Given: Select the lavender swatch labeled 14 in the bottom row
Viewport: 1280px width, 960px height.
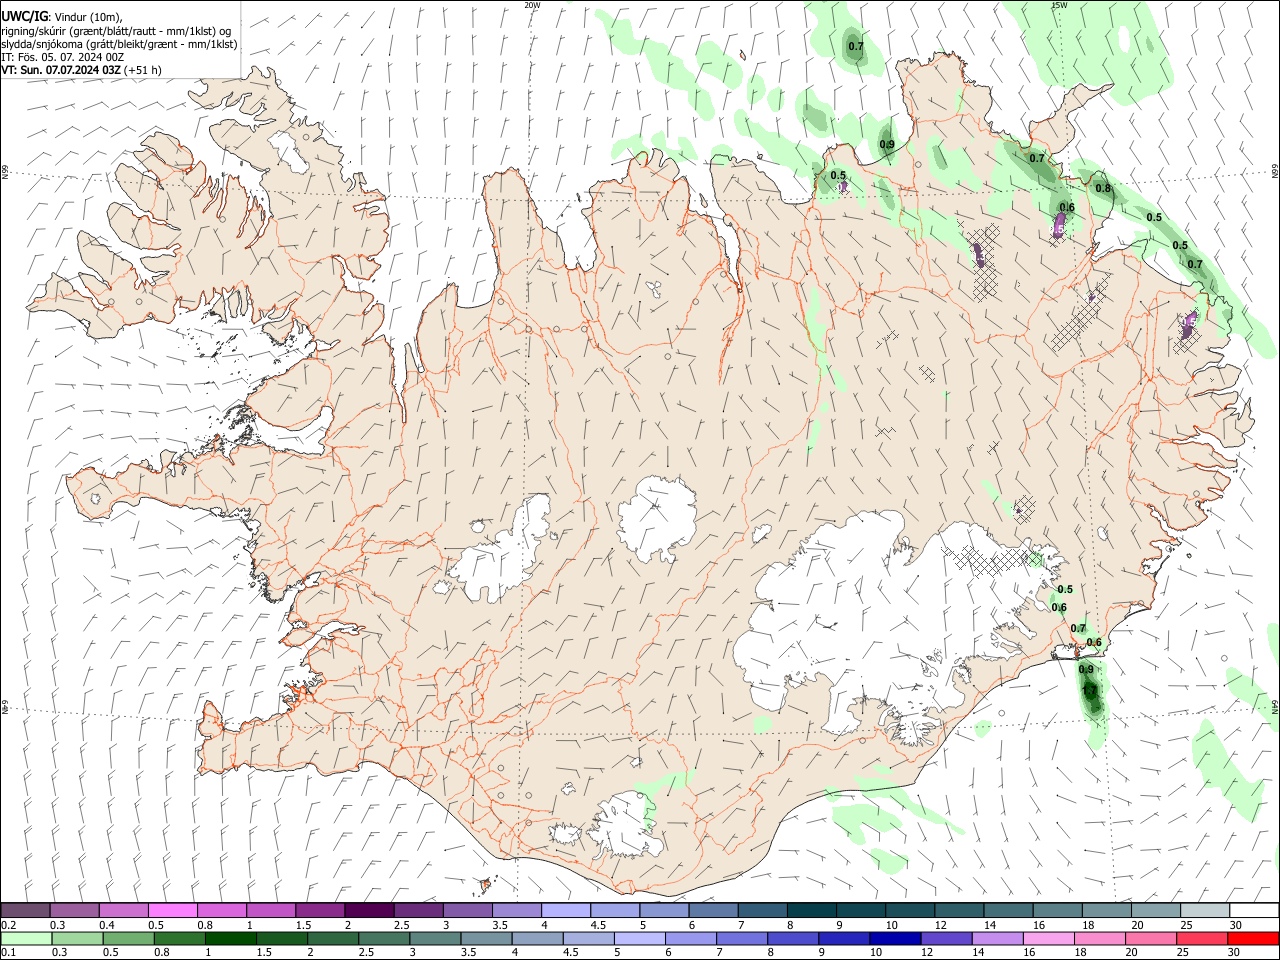Looking at the screenshot, I should [998, 939].
